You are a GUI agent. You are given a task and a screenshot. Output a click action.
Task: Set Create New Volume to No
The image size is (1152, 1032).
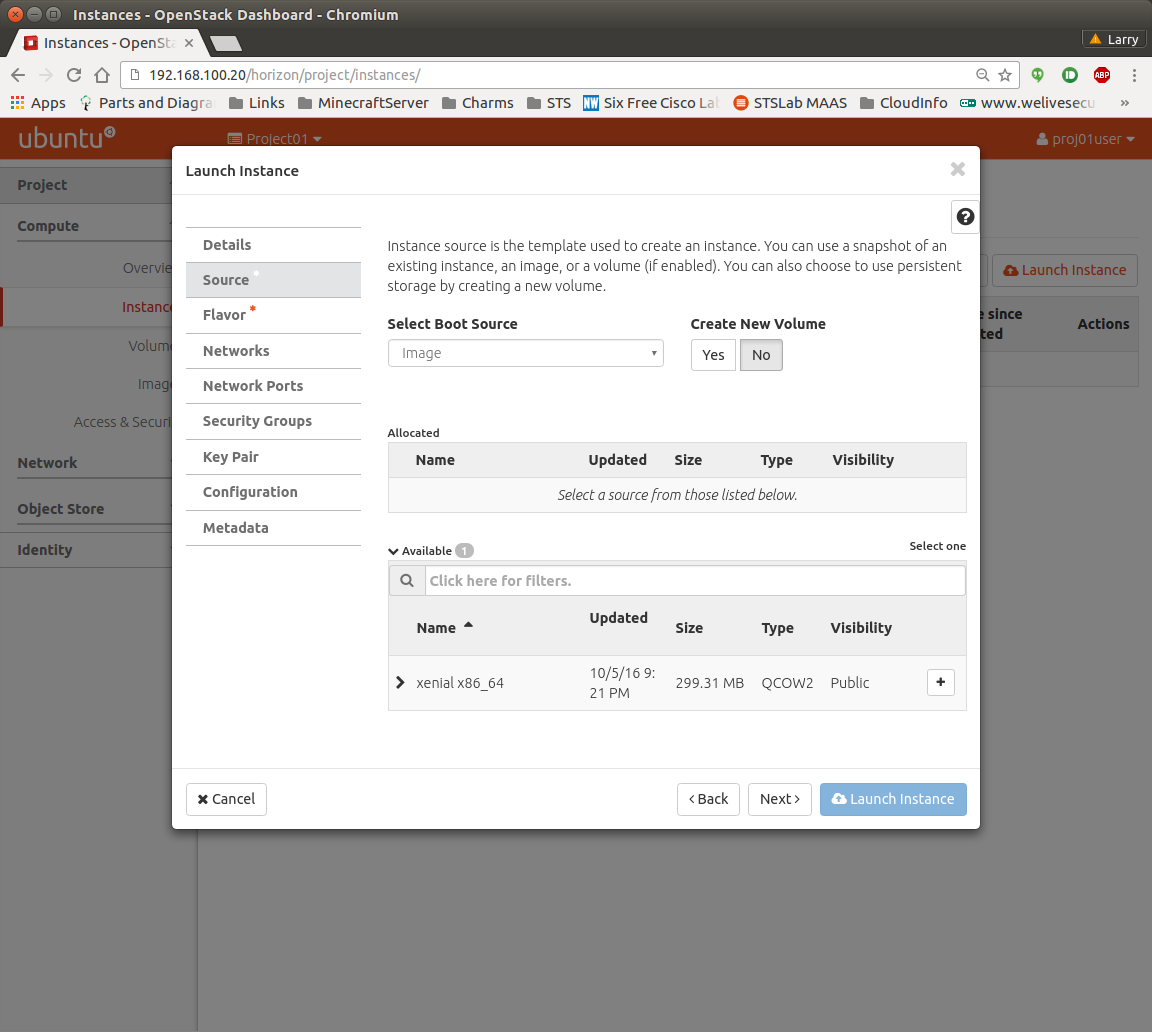click(761, 355)
